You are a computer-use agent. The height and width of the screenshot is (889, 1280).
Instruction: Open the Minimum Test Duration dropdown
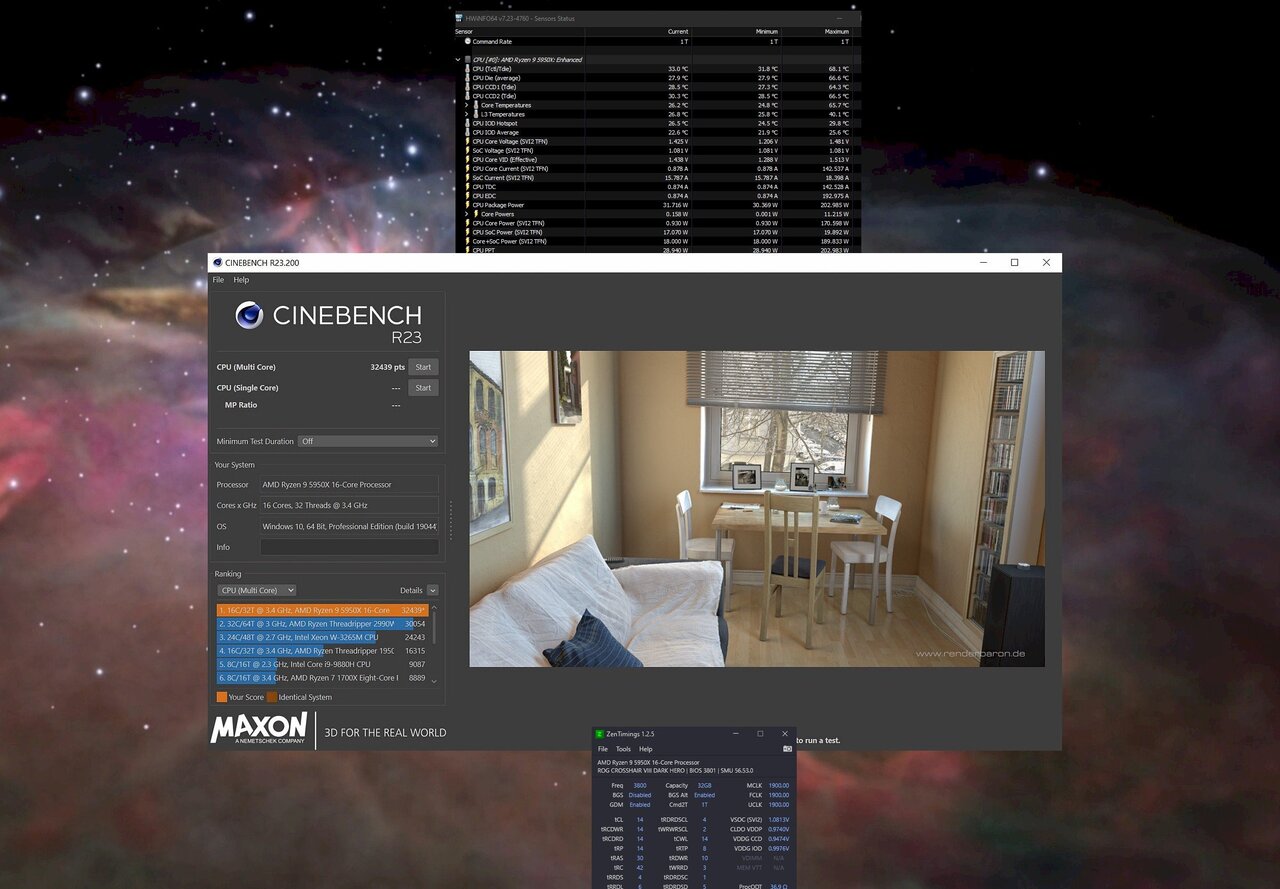tap(368, 441)
